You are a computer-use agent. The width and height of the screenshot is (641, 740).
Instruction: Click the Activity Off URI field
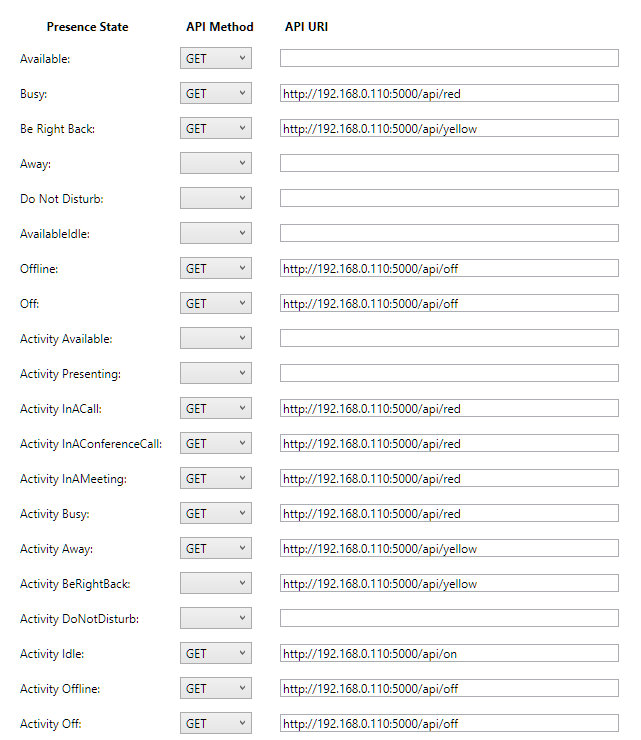449,723
